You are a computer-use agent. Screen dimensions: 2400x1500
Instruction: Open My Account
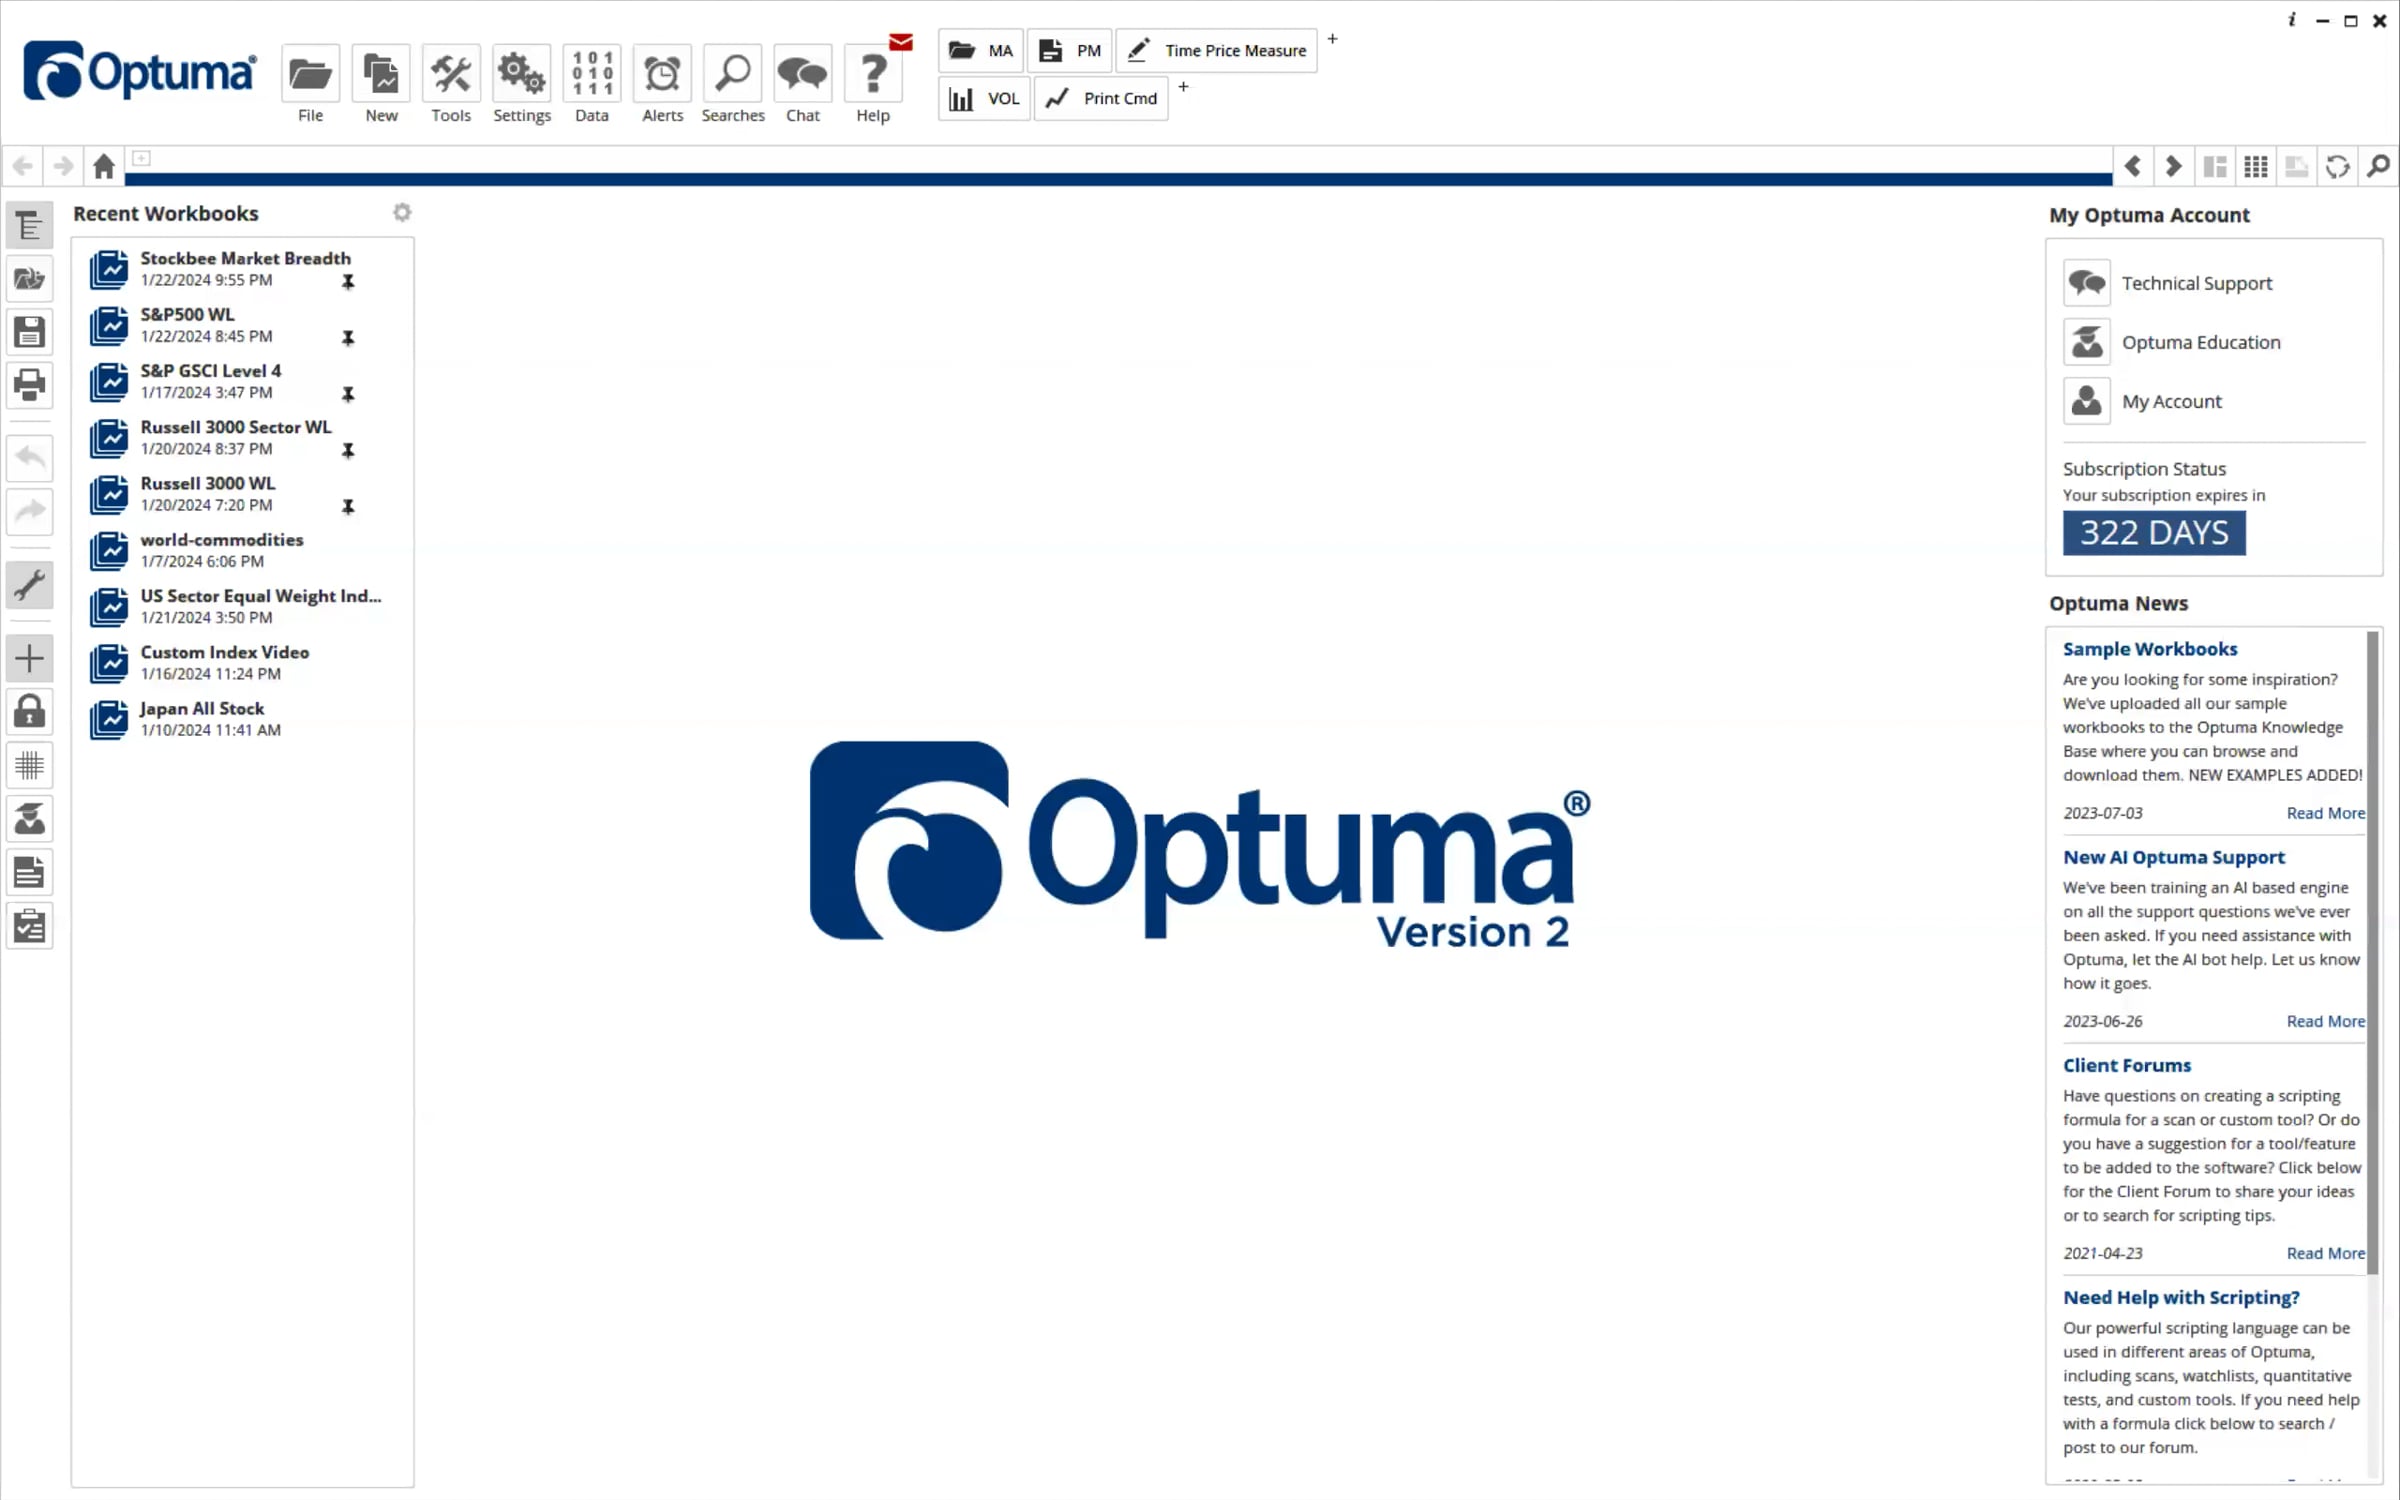(2143, 401)
